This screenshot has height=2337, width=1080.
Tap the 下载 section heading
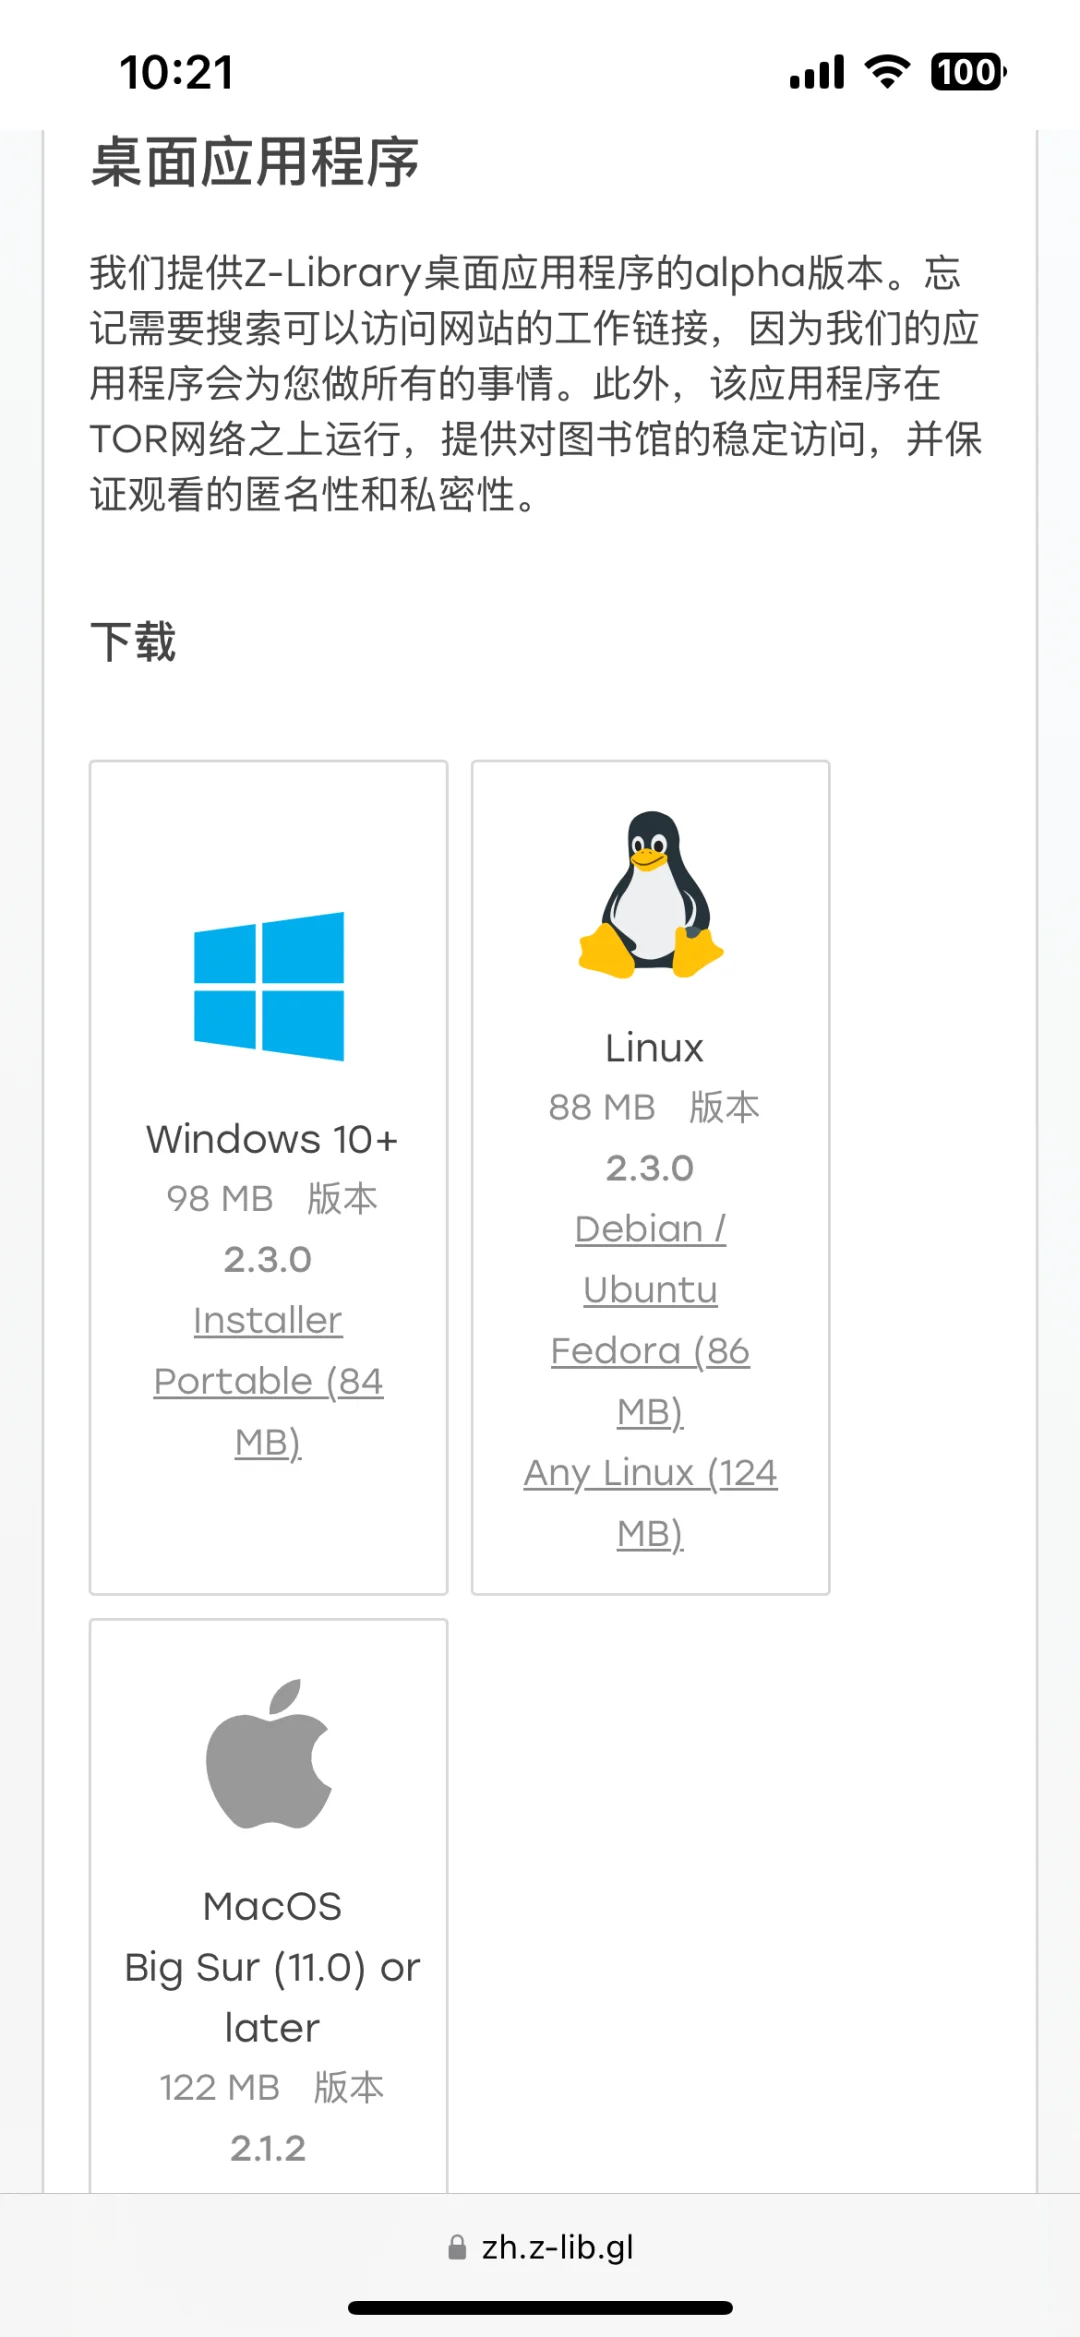(133, 641)
